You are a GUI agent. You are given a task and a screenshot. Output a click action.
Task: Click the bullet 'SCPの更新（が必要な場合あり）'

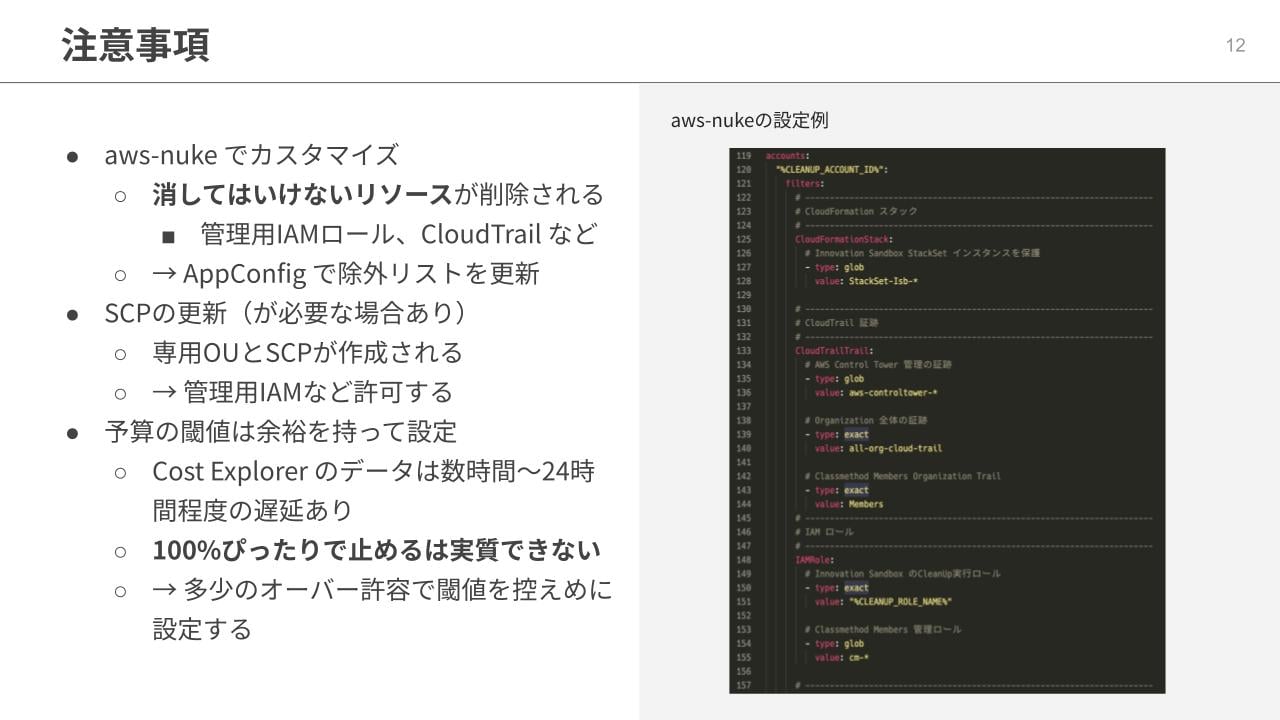tap(286, 313)
